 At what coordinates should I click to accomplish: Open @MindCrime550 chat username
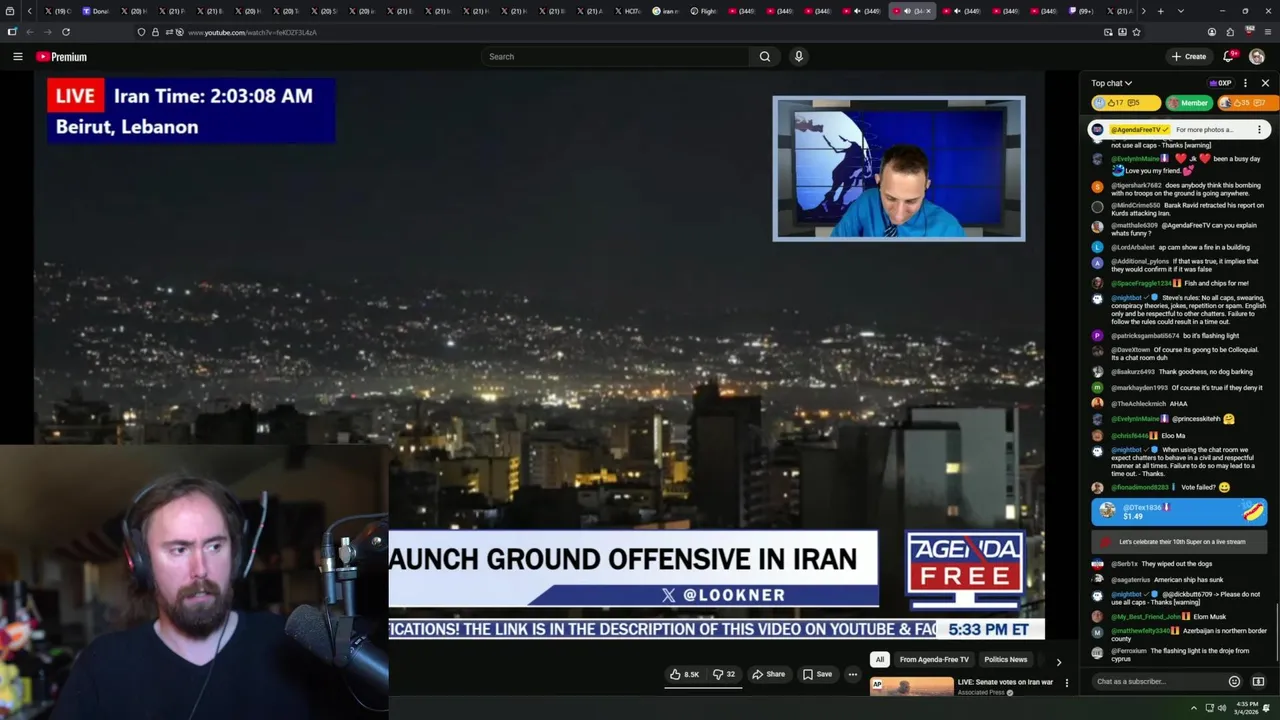(1135, 205)
